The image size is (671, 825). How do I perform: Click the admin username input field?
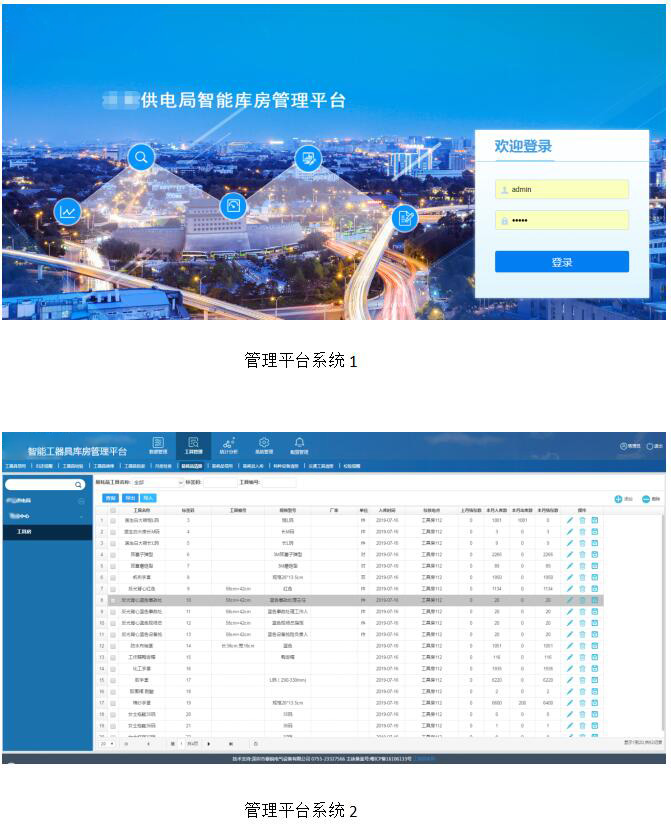[x=567, y=189]
